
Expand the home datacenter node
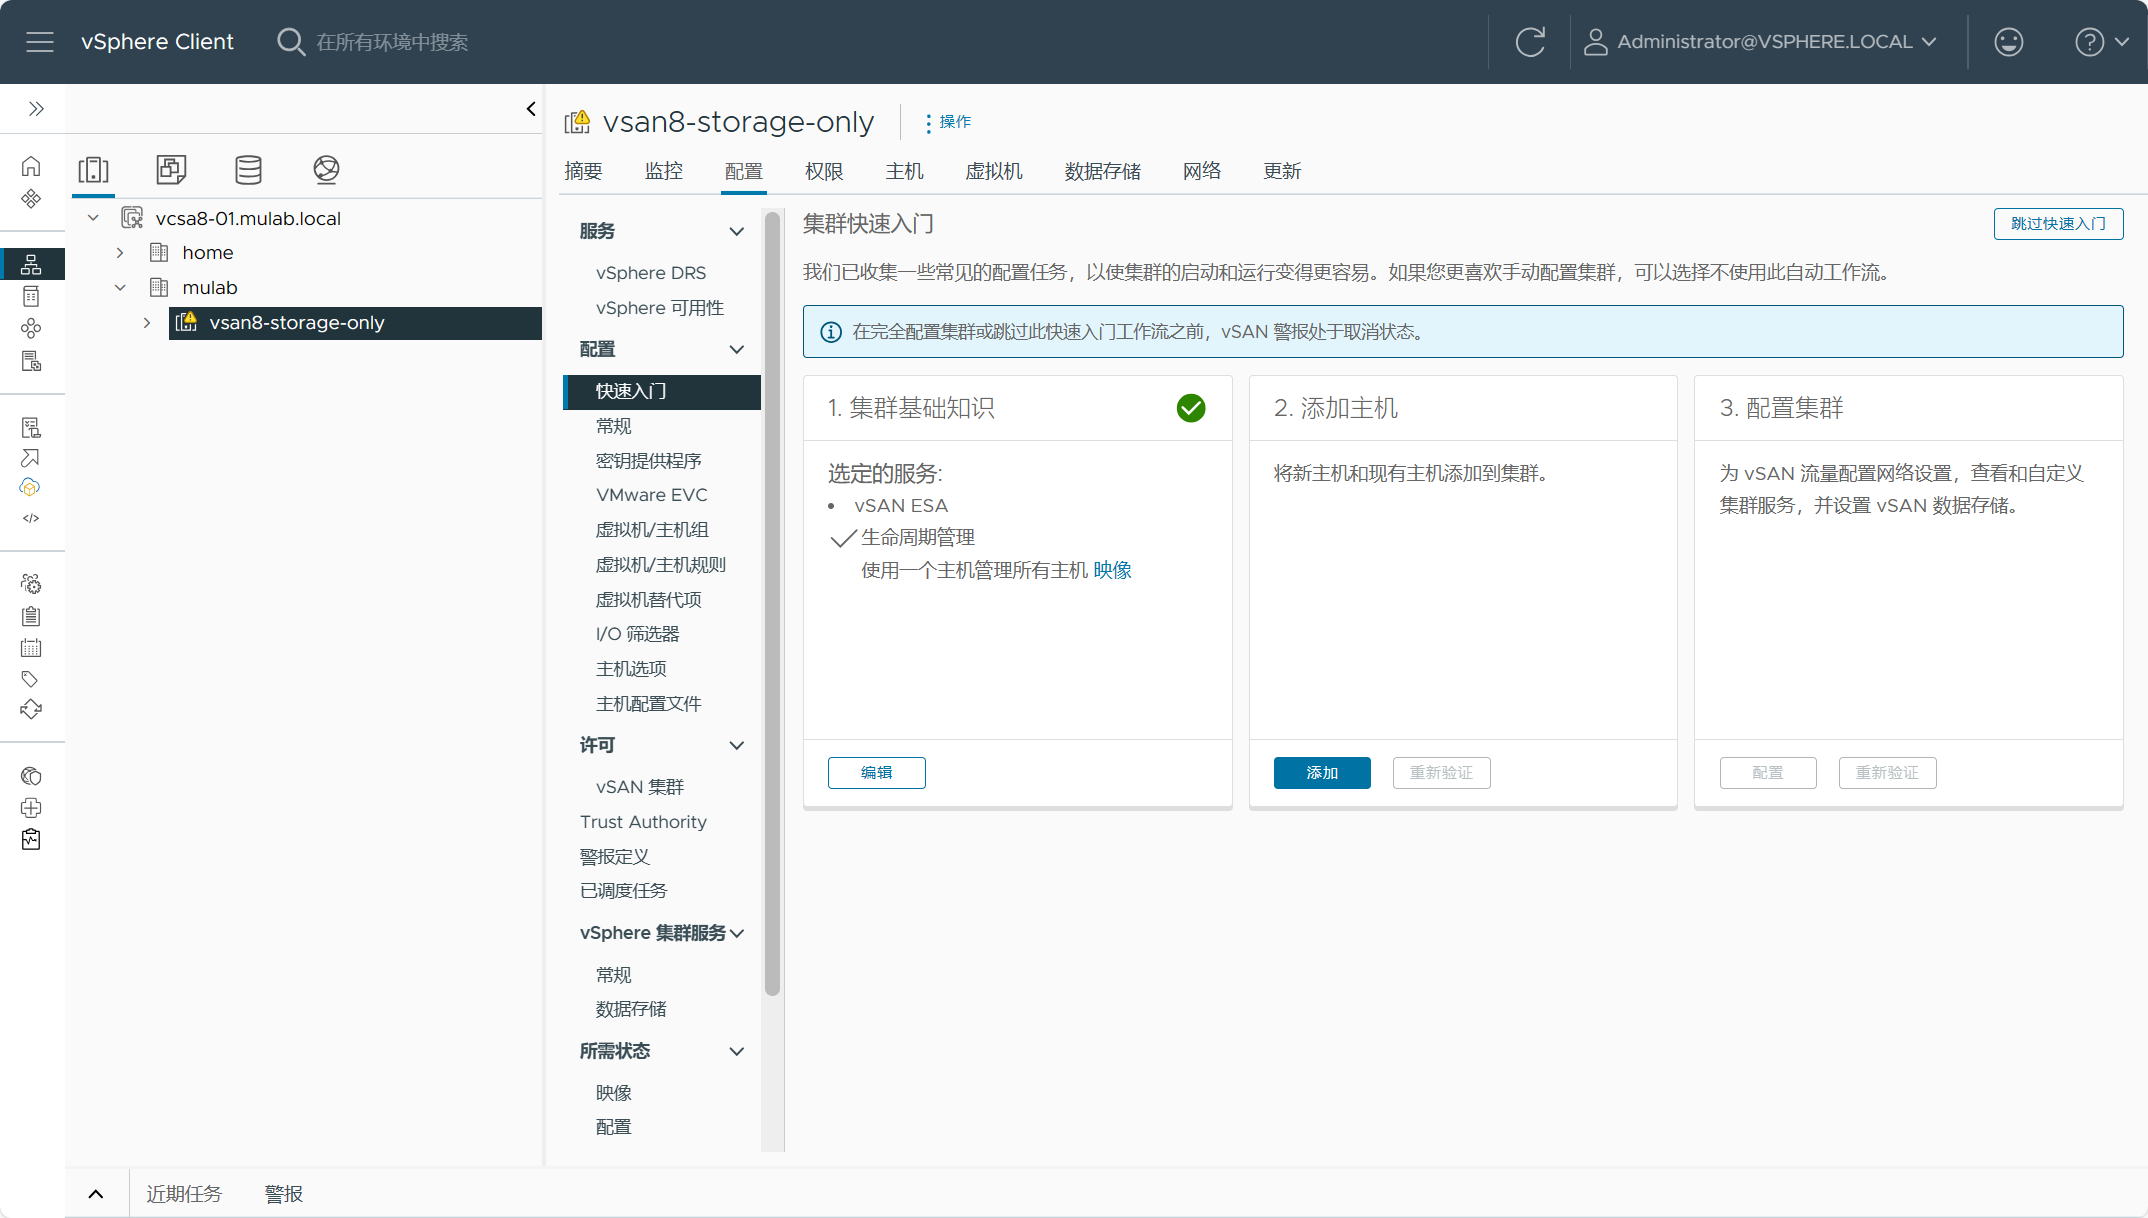pos(120,253)
